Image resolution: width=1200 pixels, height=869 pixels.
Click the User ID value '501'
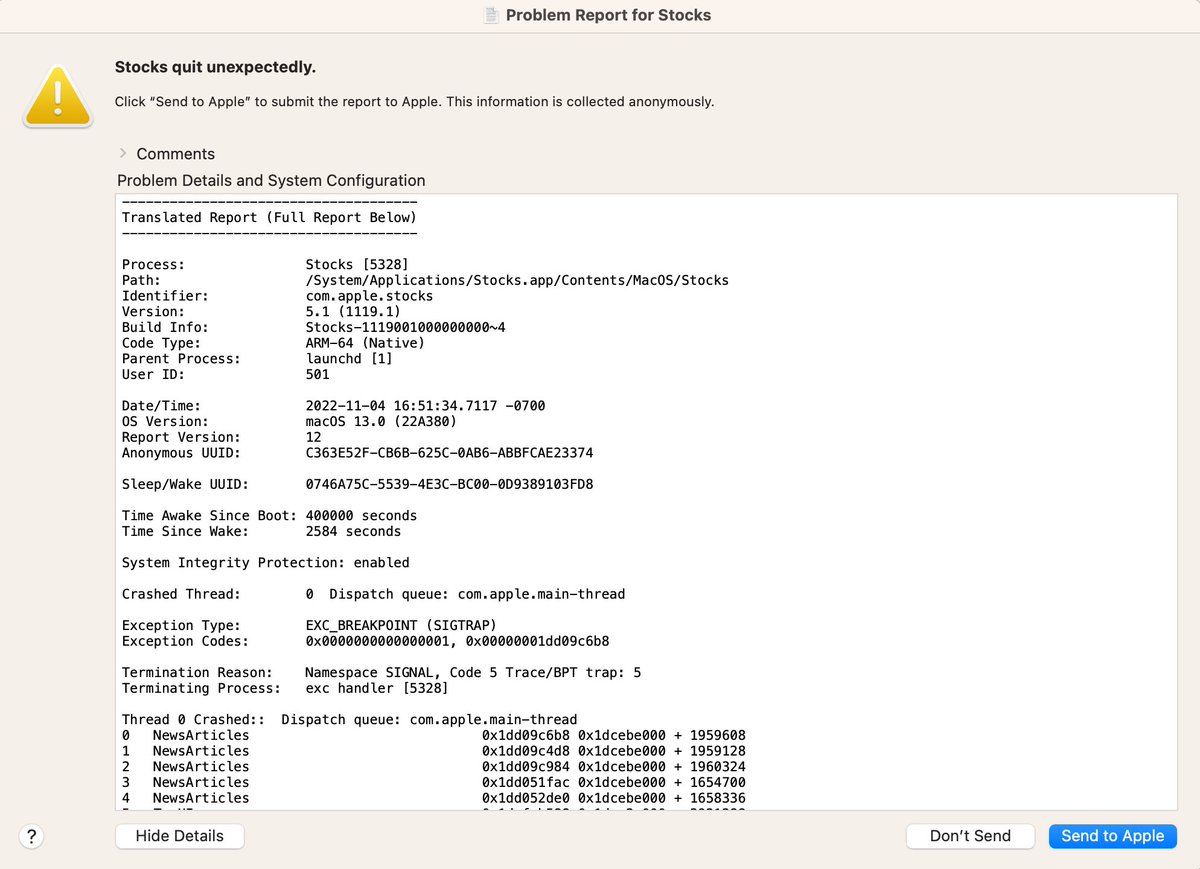317,374
